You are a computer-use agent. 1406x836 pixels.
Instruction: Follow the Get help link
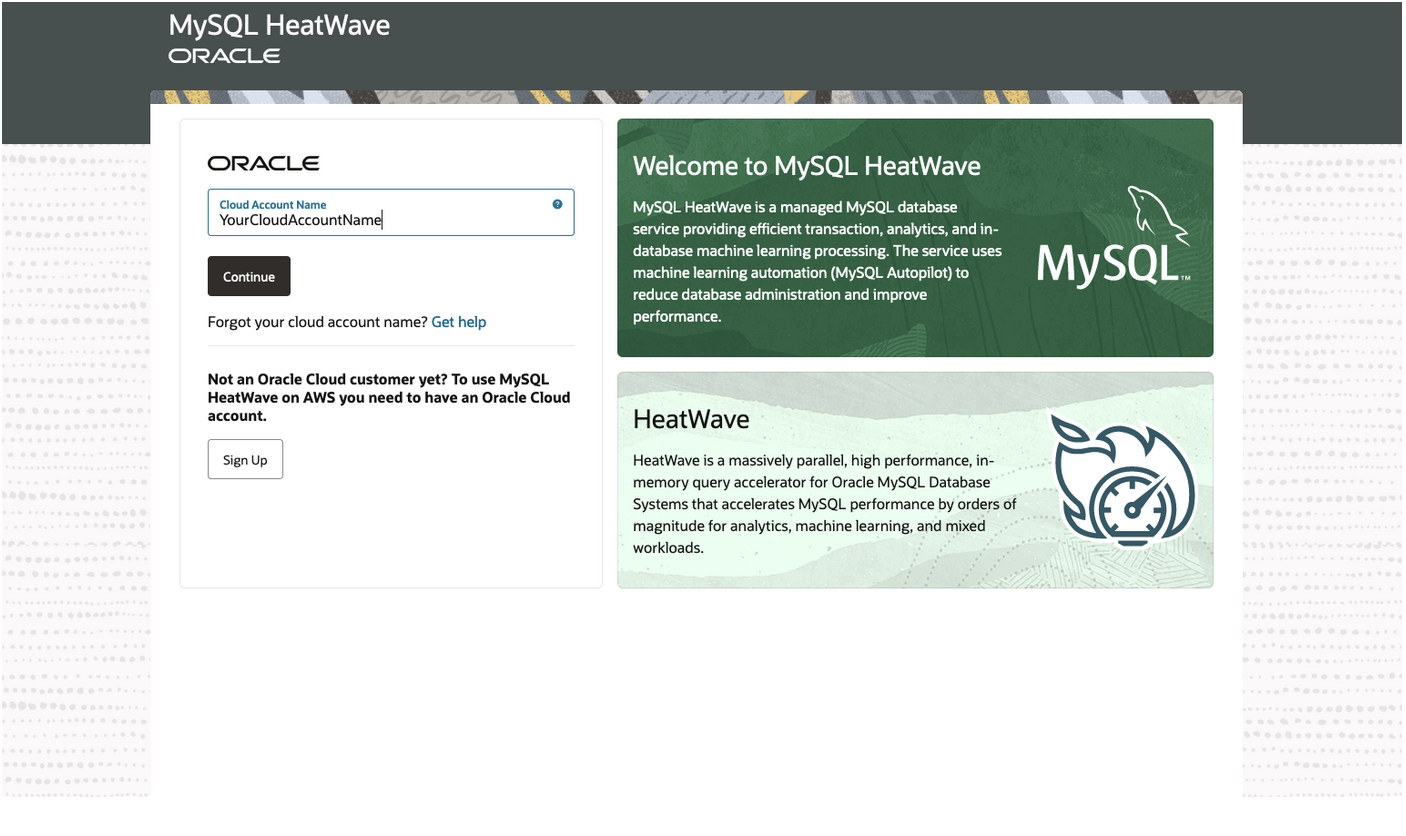459,321
